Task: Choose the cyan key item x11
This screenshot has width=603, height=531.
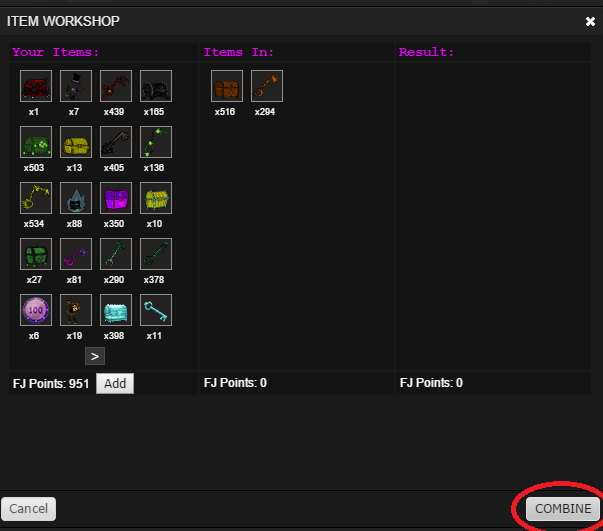Action: [156, 310]
